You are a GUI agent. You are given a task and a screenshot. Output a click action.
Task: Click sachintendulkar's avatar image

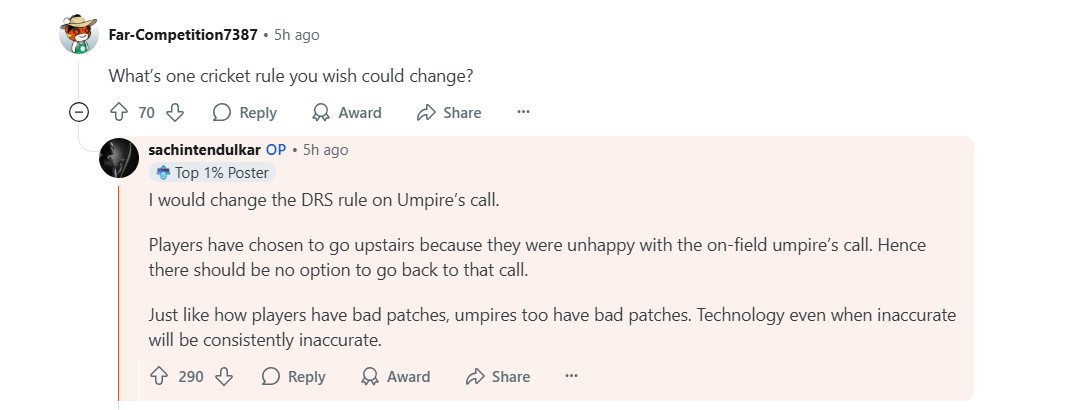pyautogui.click(x=119, y=157)
